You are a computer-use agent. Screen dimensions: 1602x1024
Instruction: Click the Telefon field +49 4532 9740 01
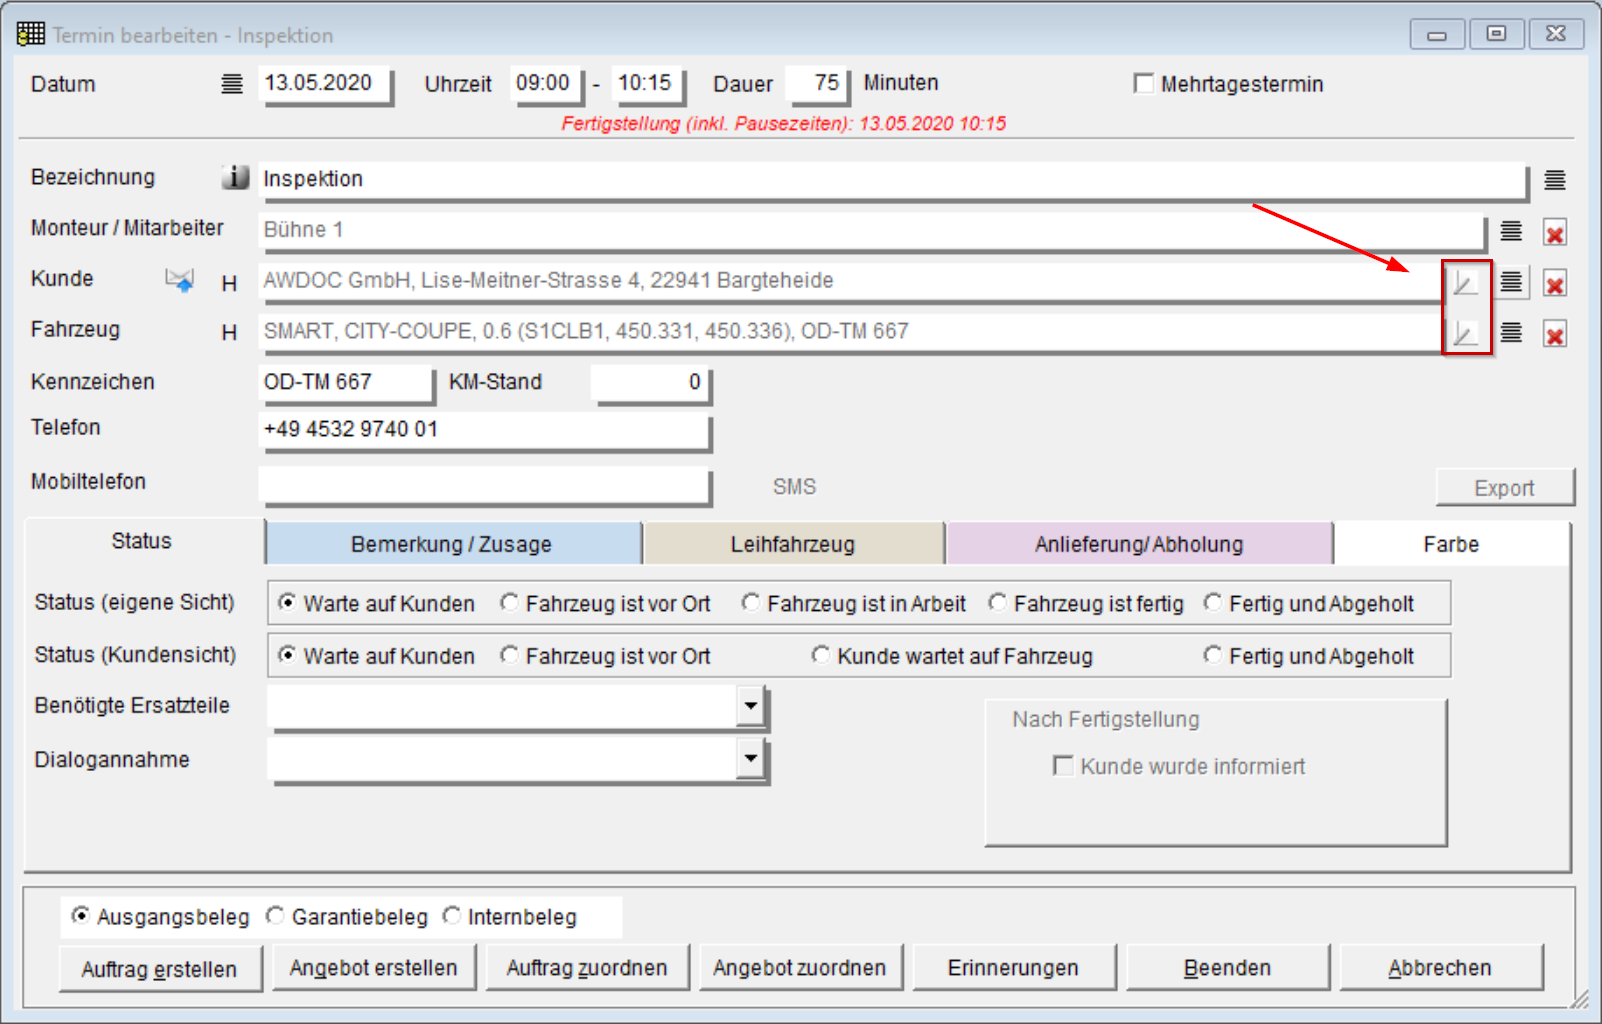[485, 430]
